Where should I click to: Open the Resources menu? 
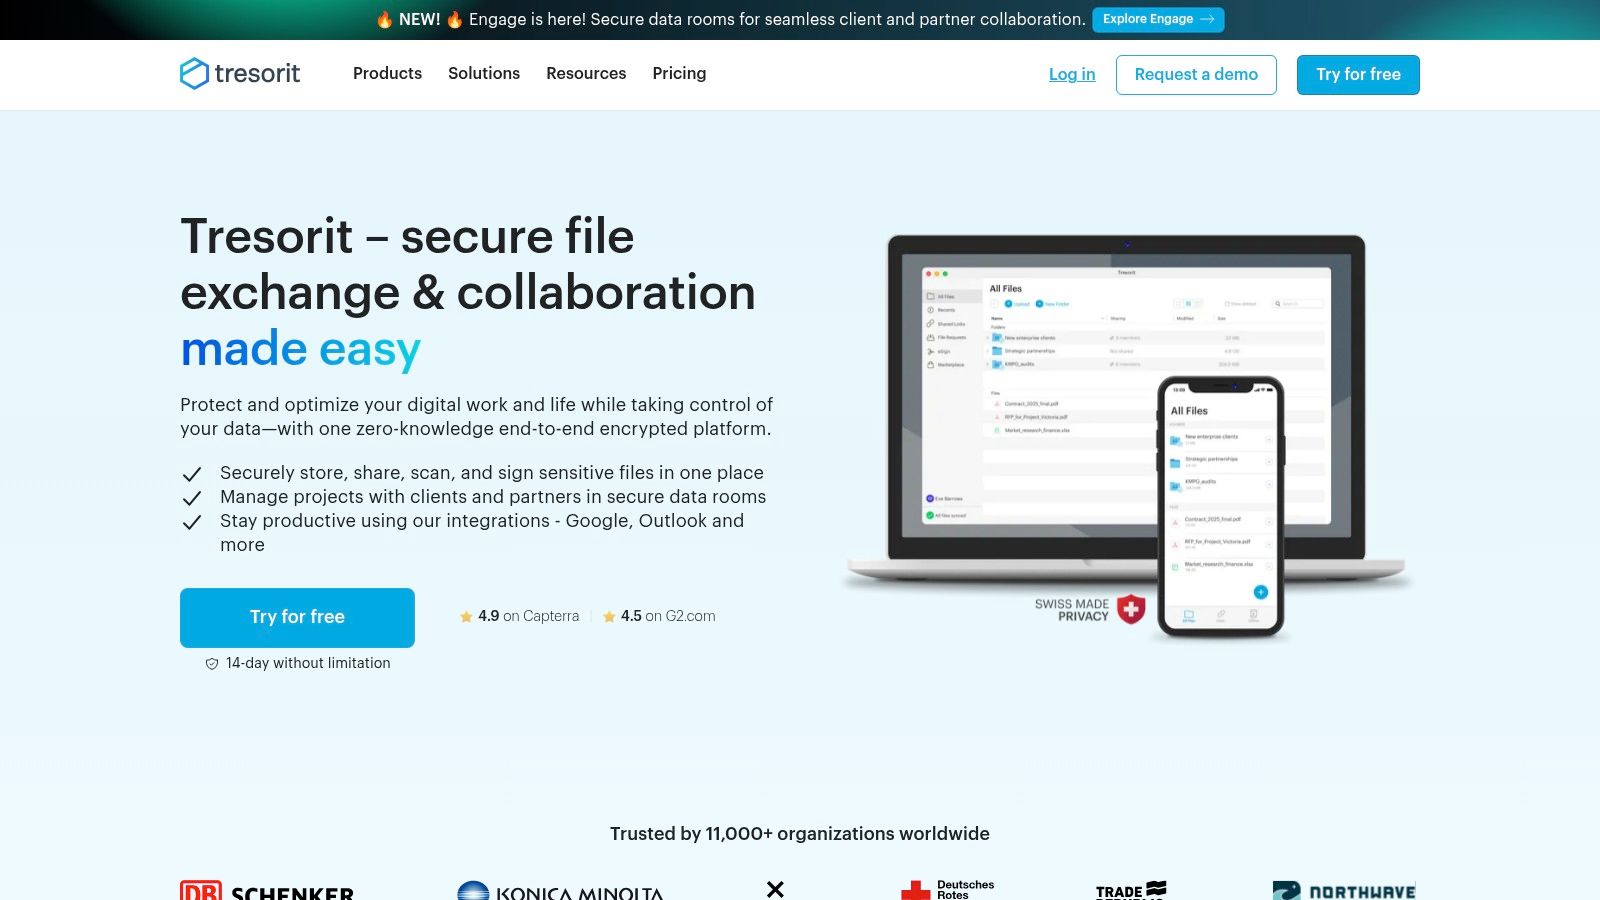pyautogui.click(x=586, y=73)
